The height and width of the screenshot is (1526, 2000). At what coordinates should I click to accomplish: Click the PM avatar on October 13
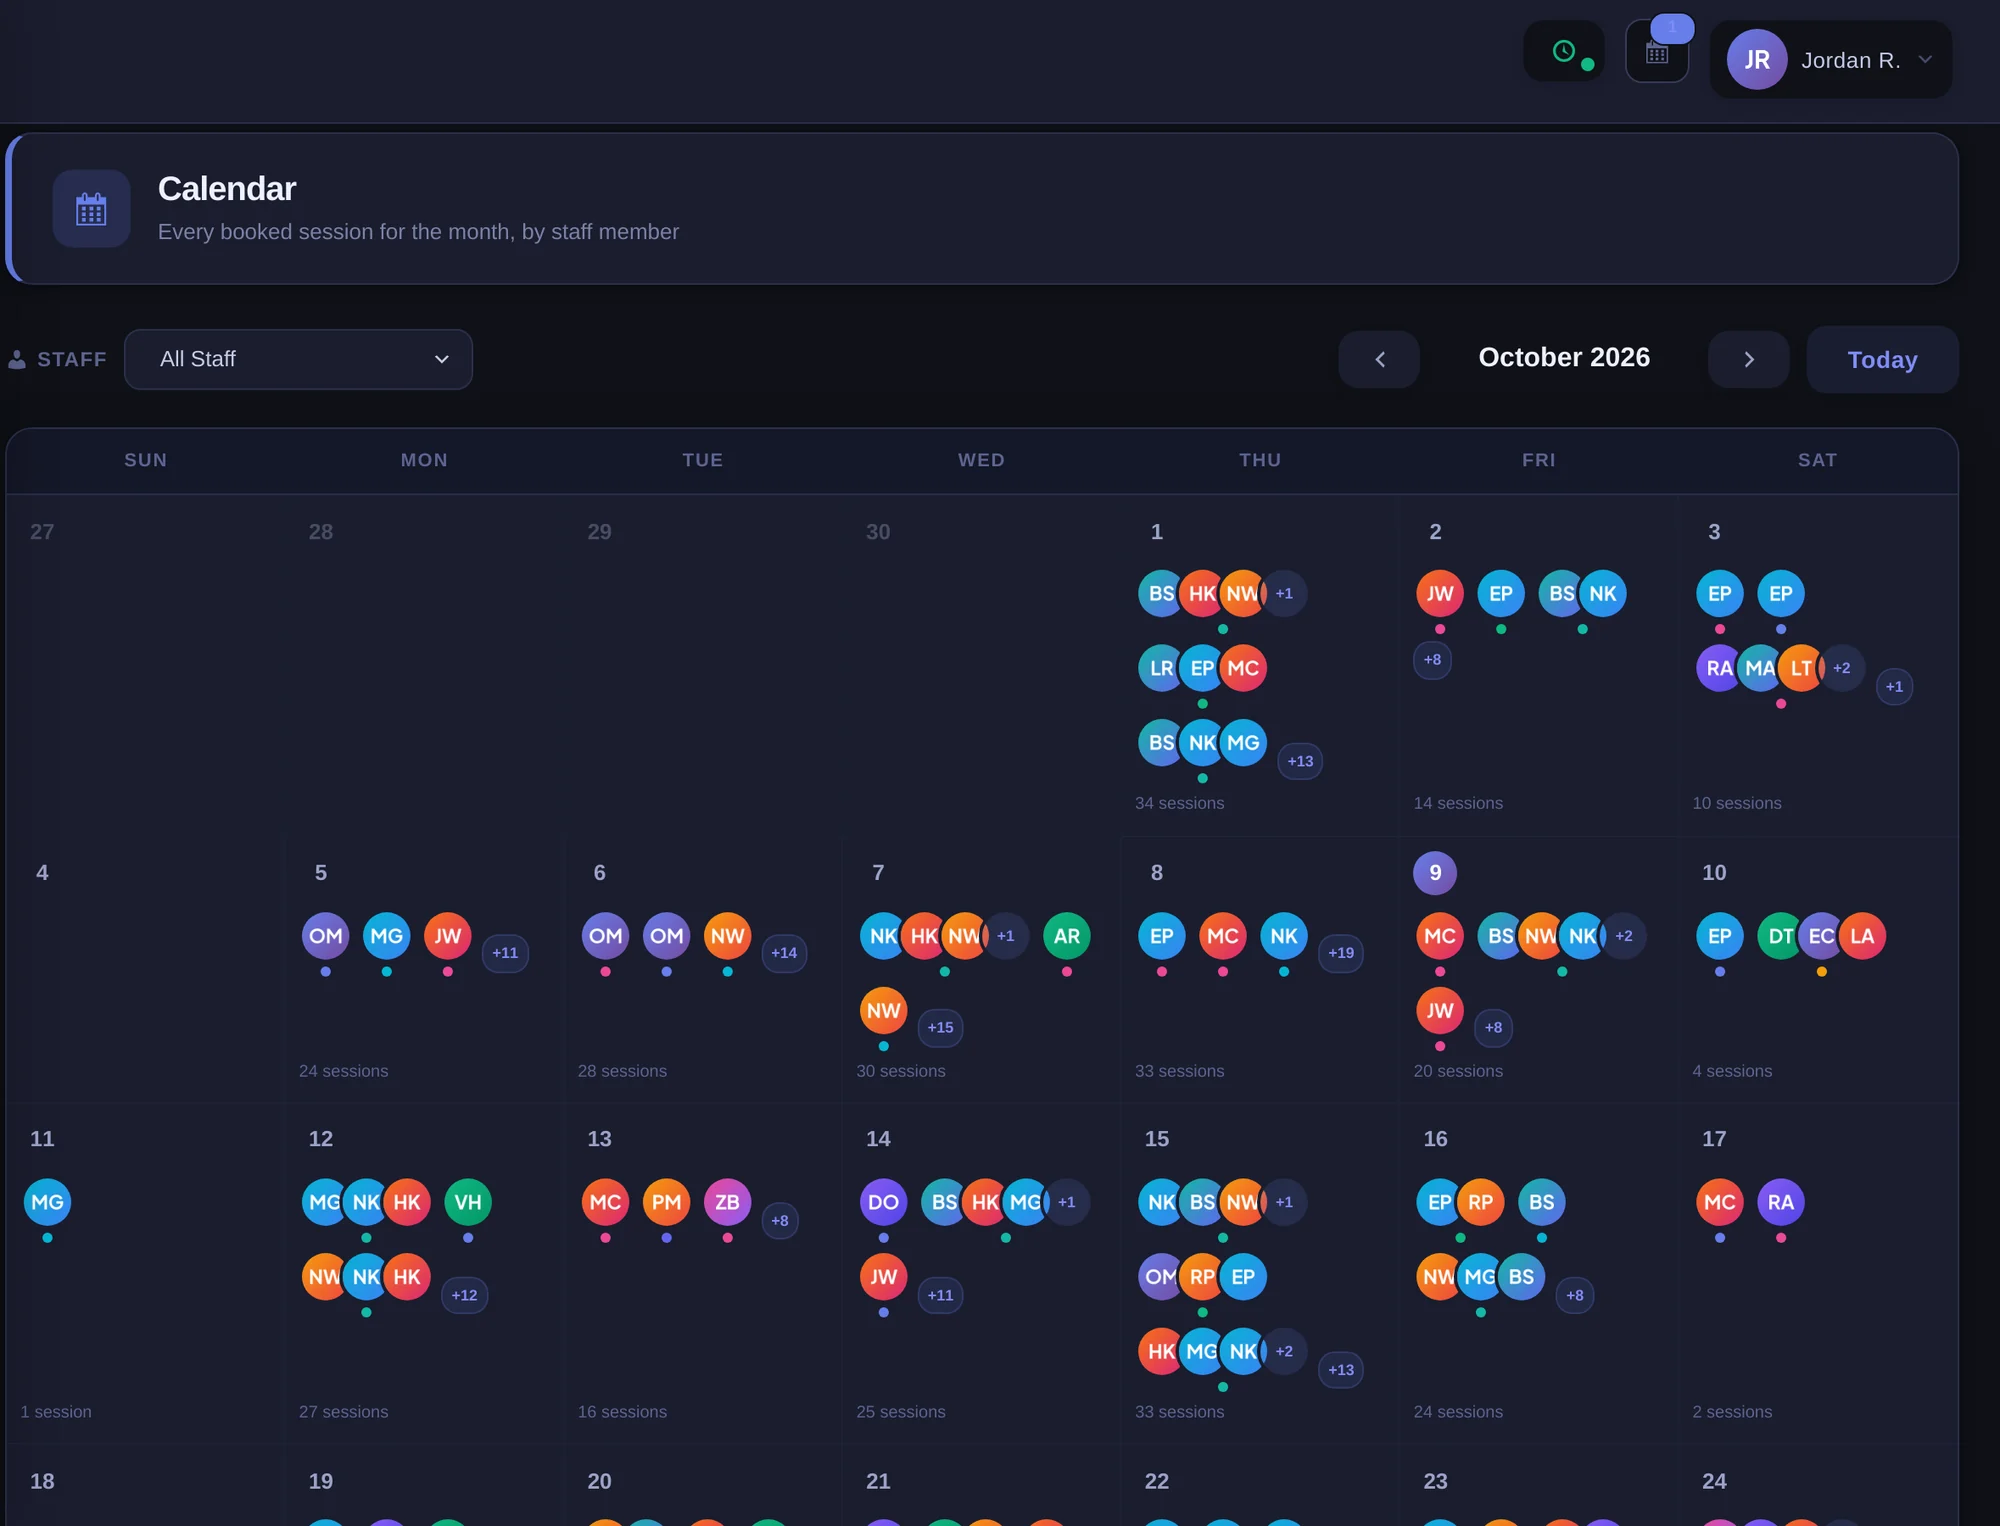click(666, 1202)
